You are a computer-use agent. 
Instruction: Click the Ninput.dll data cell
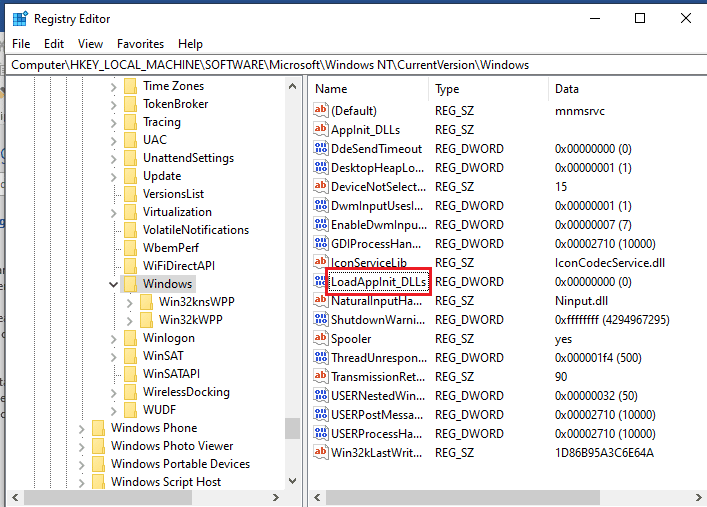pos(581,300)
